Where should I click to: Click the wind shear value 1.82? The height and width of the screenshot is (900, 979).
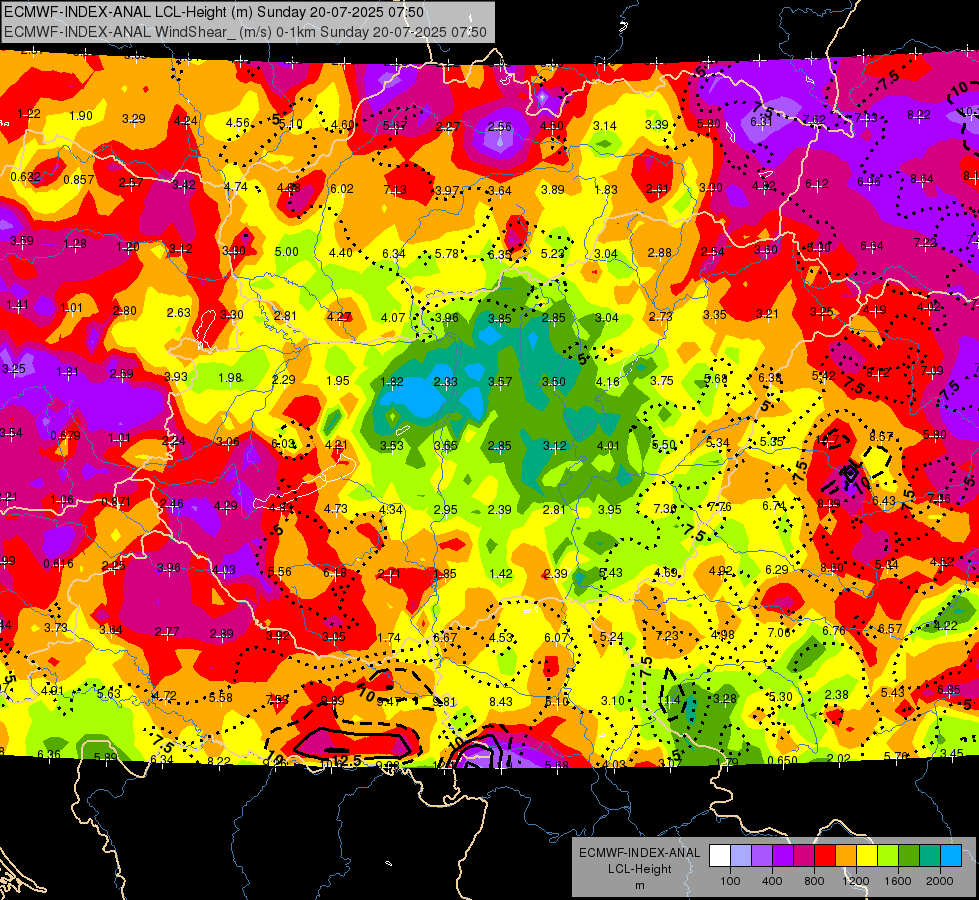(391, 382)
